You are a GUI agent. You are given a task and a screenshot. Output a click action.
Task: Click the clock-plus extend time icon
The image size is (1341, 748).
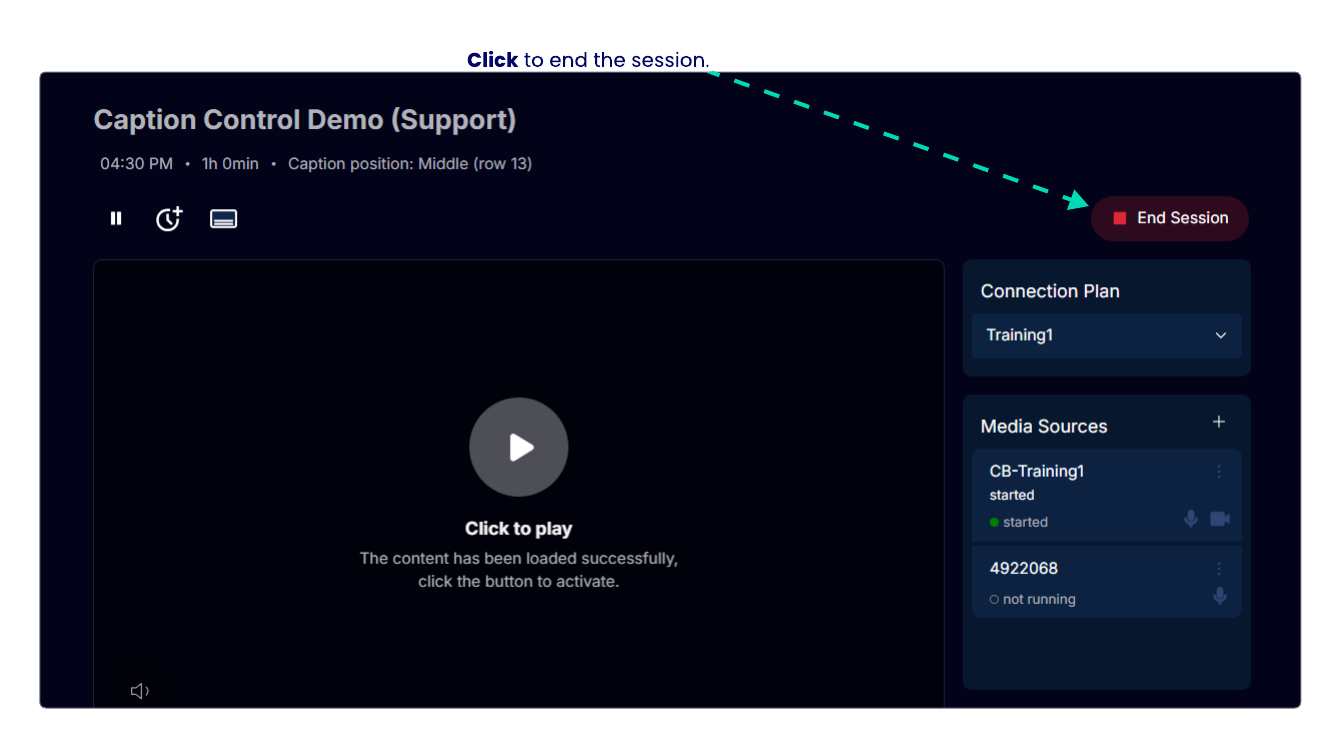point(169,219)
